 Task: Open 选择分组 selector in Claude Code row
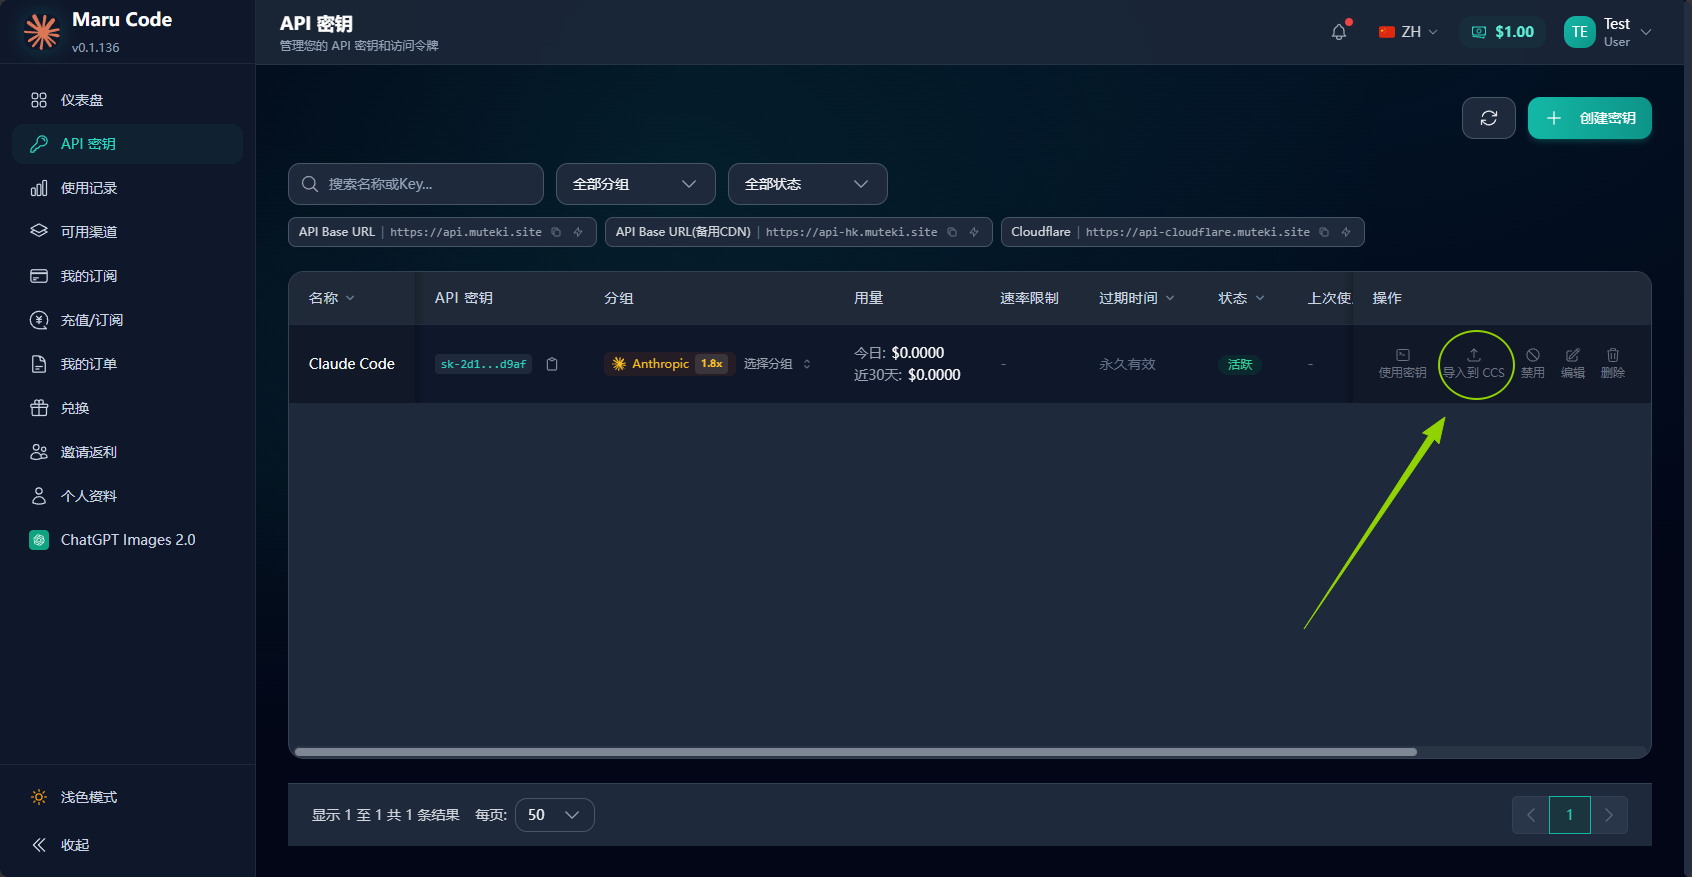pos(778,364)
